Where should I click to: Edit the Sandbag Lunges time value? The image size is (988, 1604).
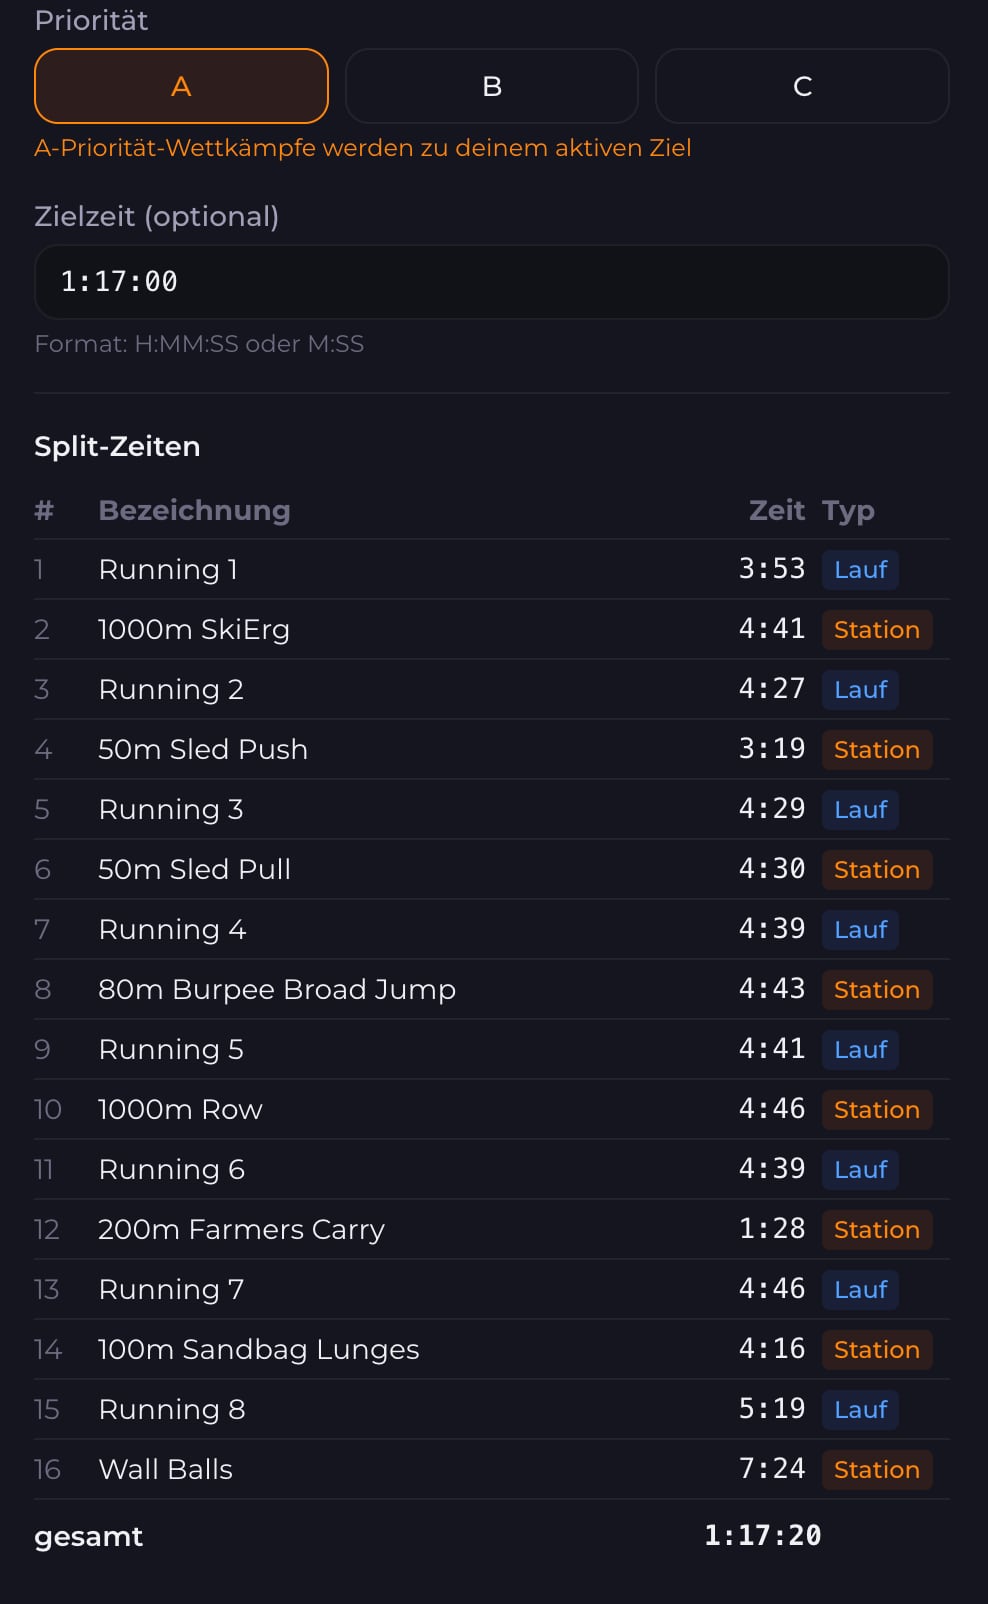tap(771, 1349)
